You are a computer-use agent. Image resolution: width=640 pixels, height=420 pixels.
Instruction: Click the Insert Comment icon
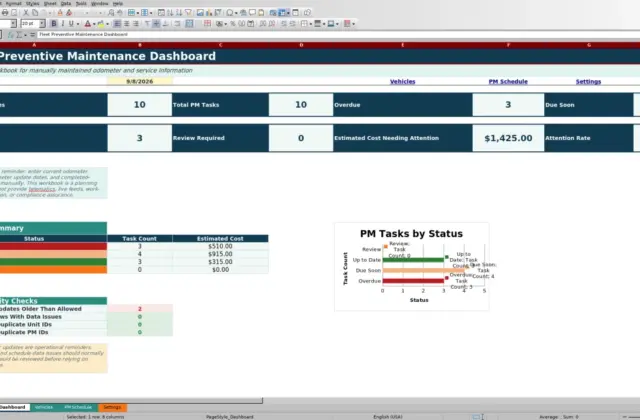click(252, 13)
